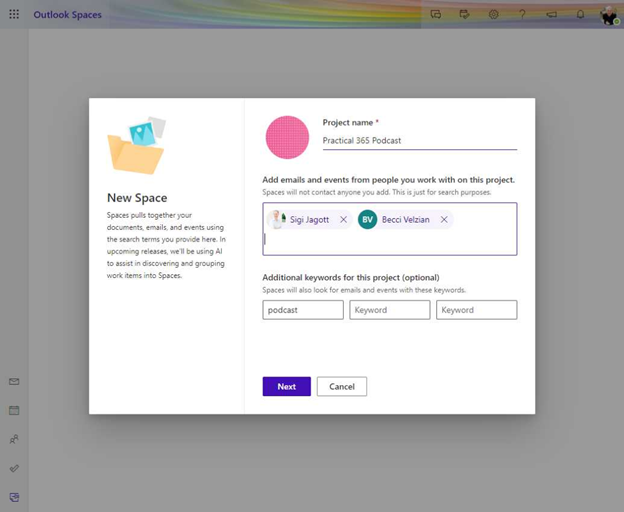
Task: Click the megaphone what's new icon
Action: 551,15
